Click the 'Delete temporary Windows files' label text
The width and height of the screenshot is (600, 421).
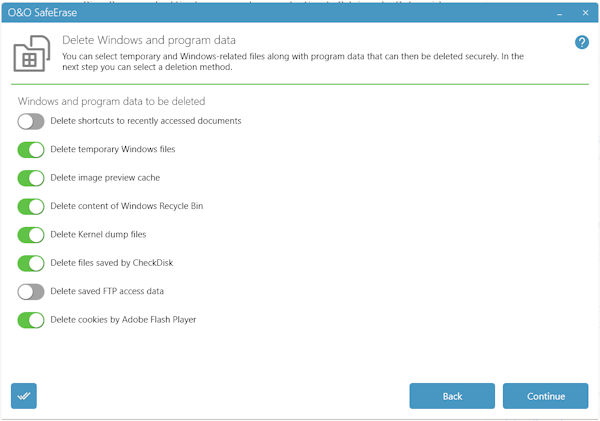coord(112,149)
